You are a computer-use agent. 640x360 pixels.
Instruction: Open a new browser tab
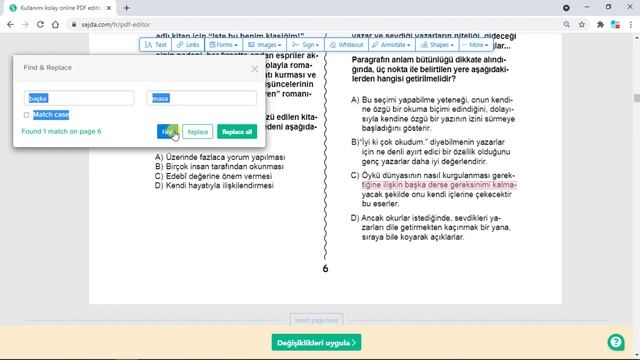click(127, 8)
